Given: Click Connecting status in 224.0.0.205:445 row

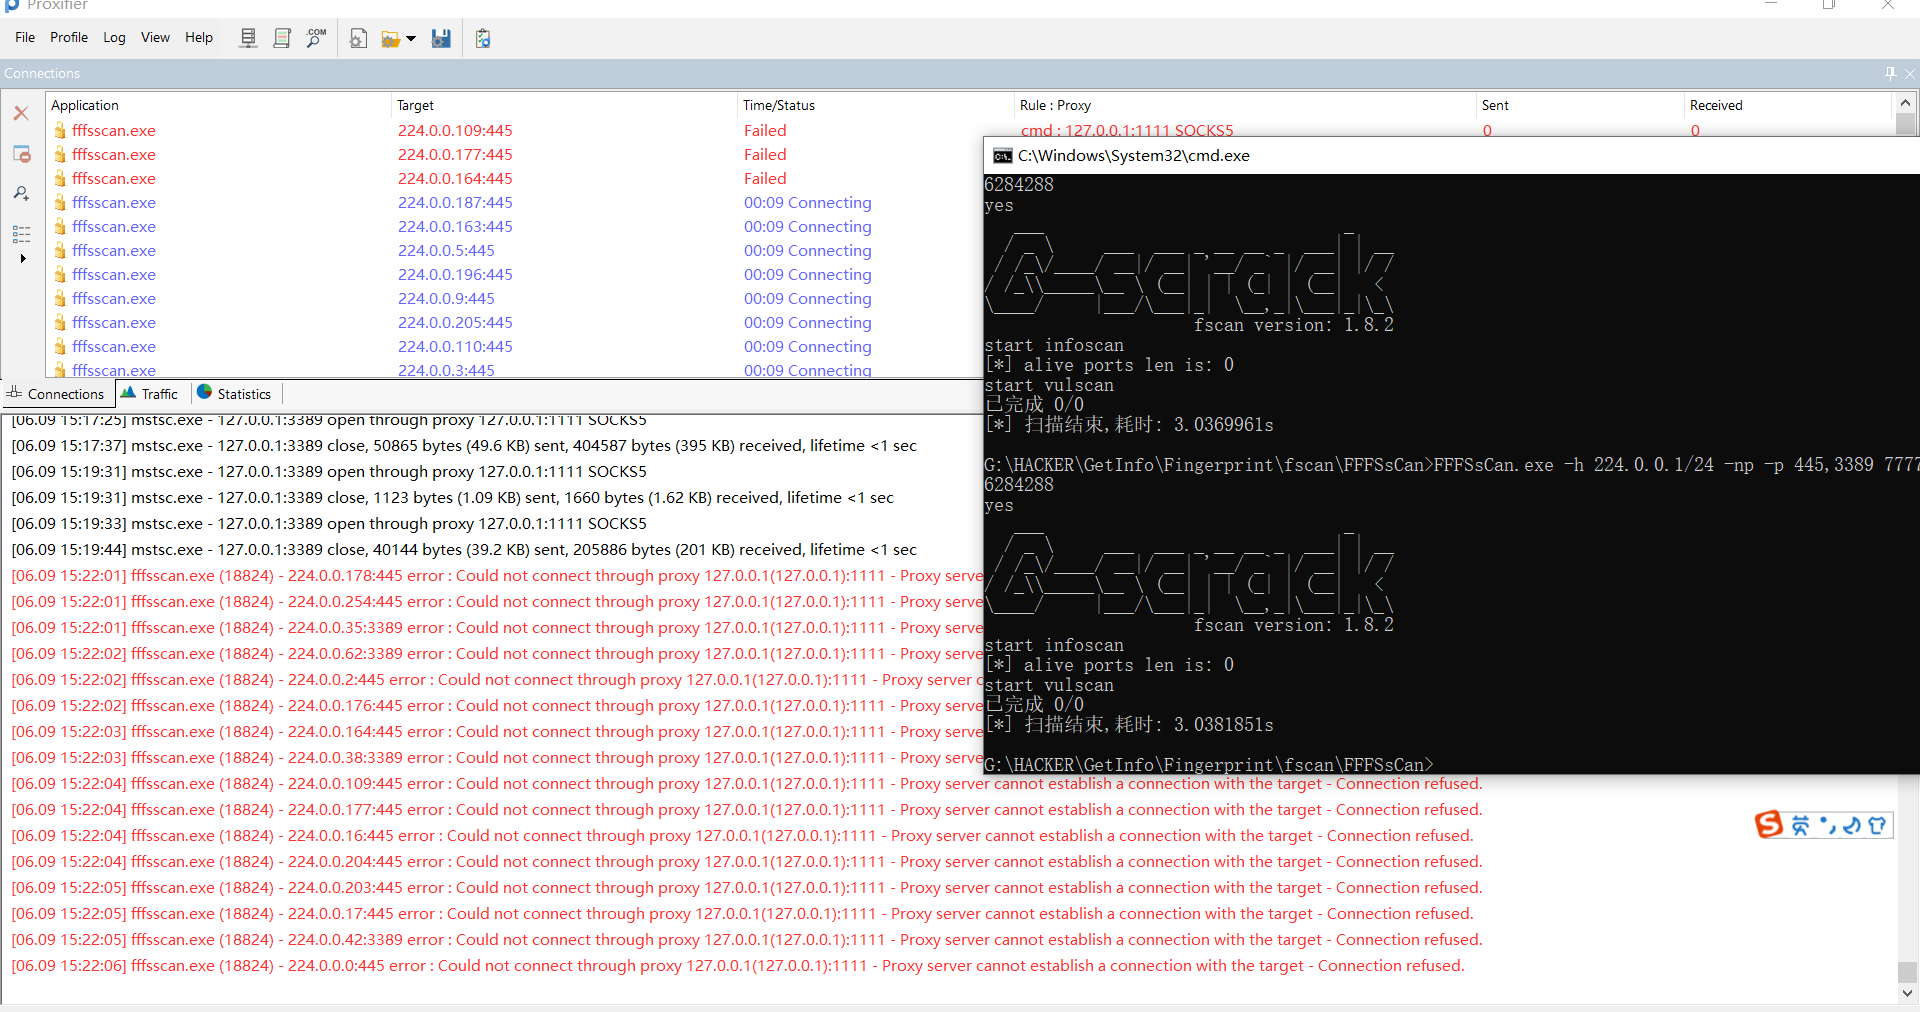Looking at the screenshot, I should click(807, 322).
